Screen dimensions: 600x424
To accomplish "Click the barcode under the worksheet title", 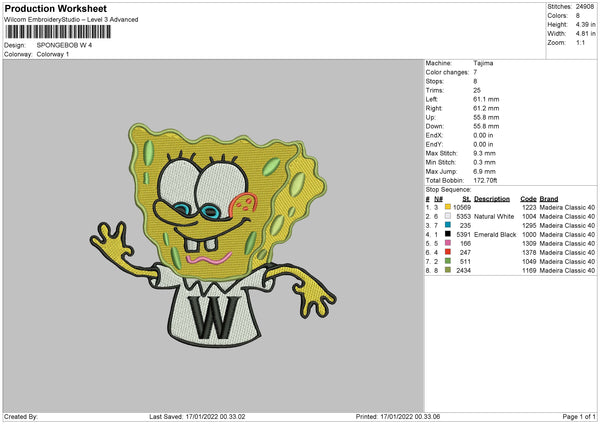I will [x=58, y=32].
